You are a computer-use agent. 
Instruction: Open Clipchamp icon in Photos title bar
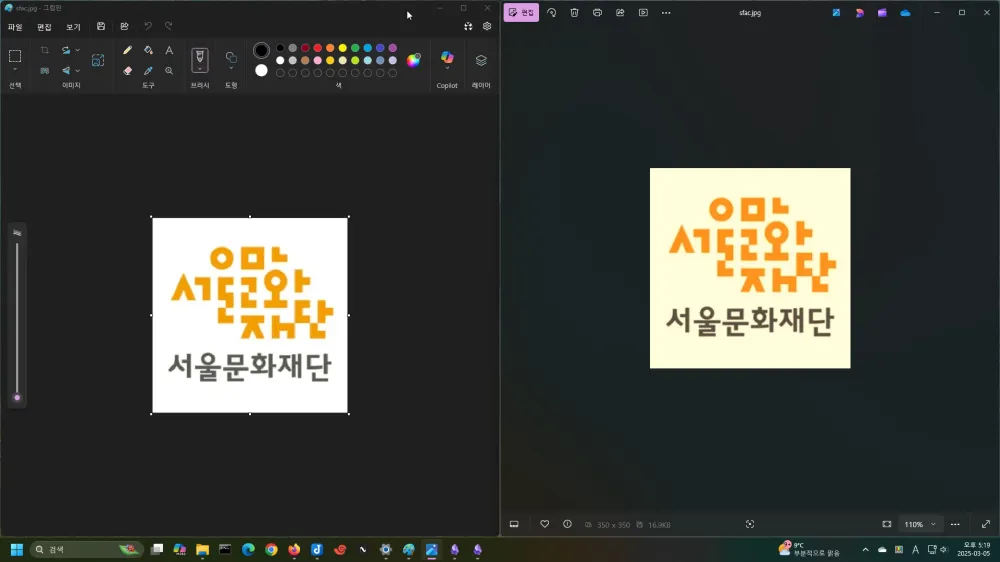point(882,13)
